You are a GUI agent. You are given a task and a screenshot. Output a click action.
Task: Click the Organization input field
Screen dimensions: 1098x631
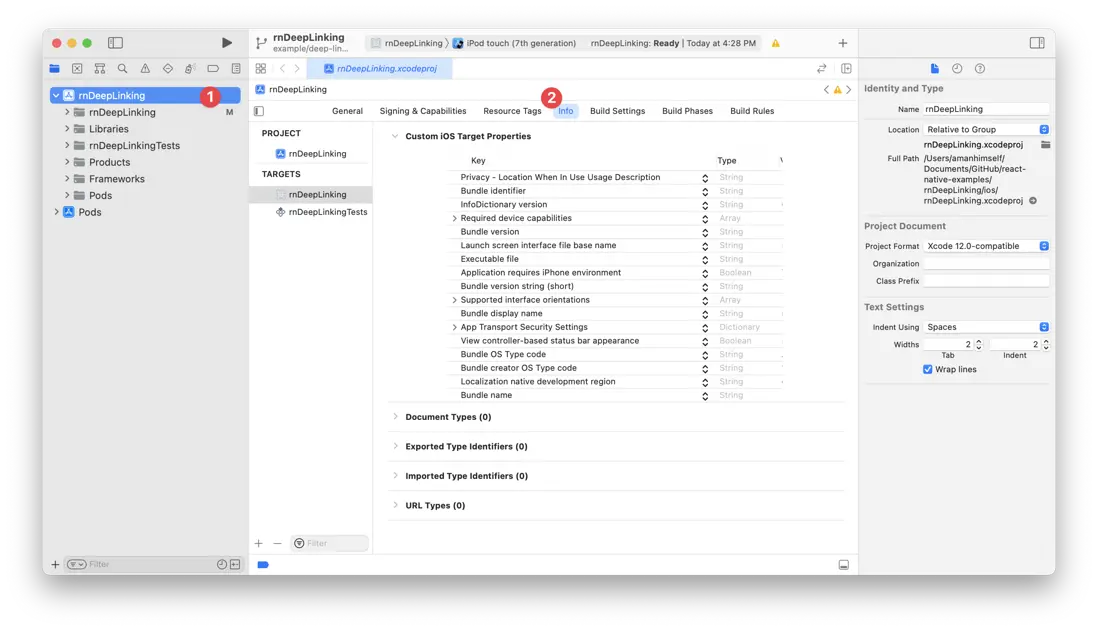[986, 263]
